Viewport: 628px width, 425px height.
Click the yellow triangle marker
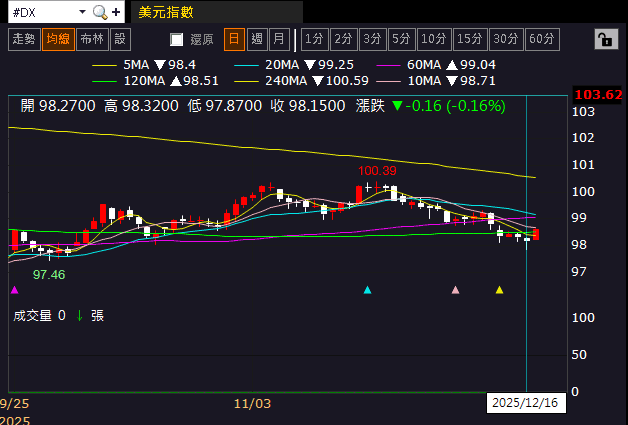[x=499, y=290]
